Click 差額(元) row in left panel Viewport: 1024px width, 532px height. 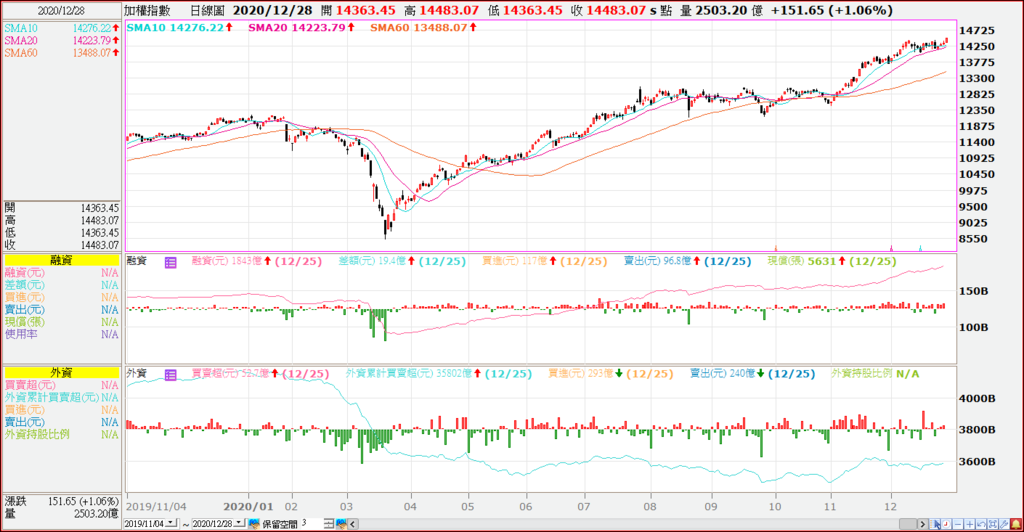pos(61,285)
